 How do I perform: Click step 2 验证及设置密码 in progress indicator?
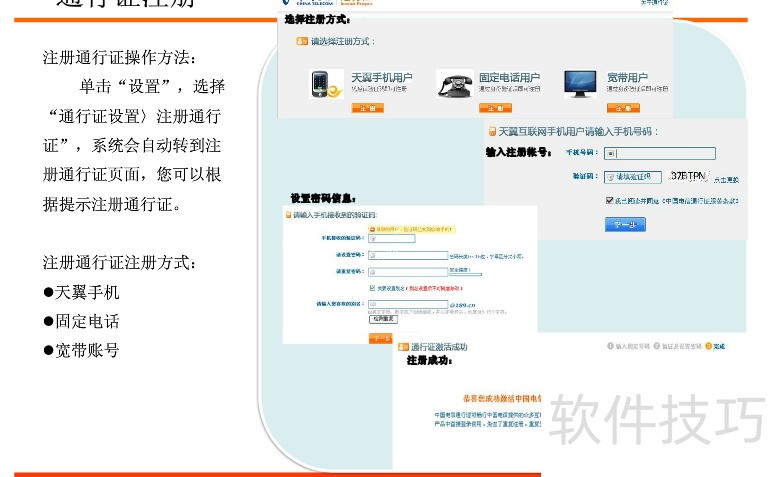677,346
